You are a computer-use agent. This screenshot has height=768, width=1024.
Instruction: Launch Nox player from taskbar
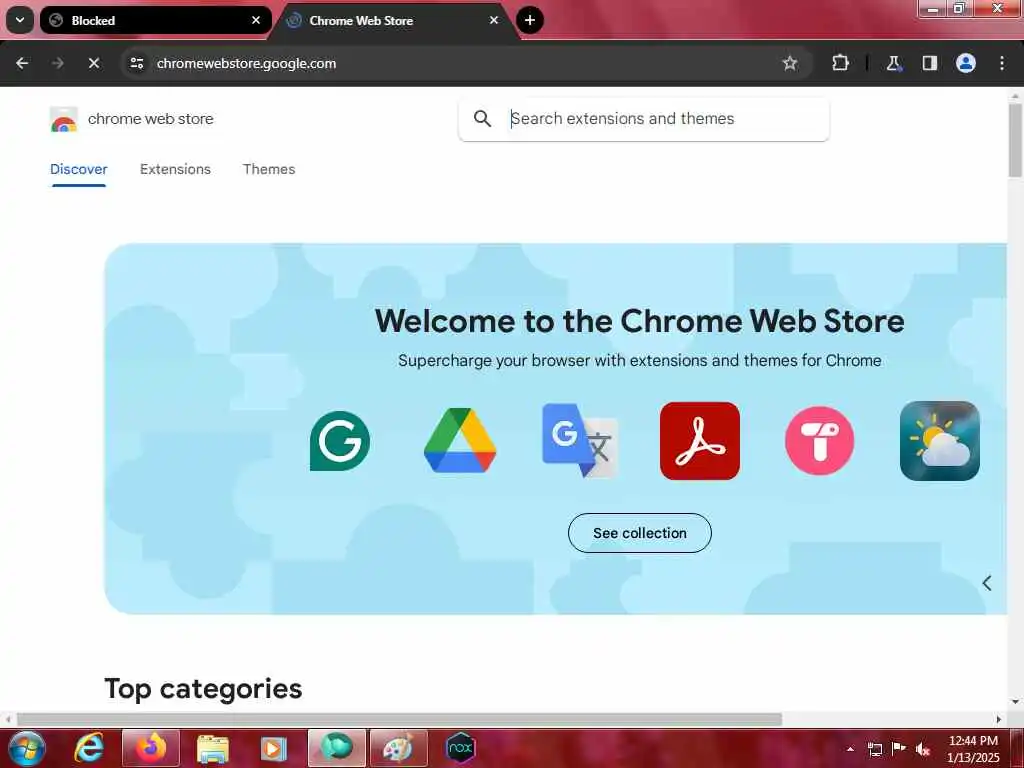[460, 748]
